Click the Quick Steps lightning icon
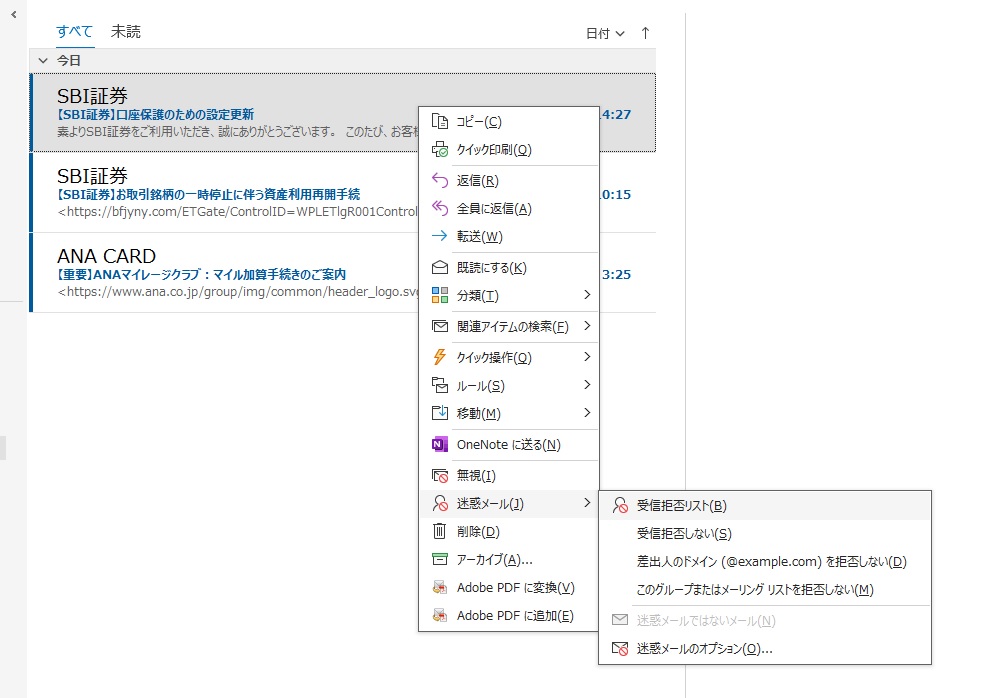The image size is (994, 698). pyautogui.click(x=439, y=357)
